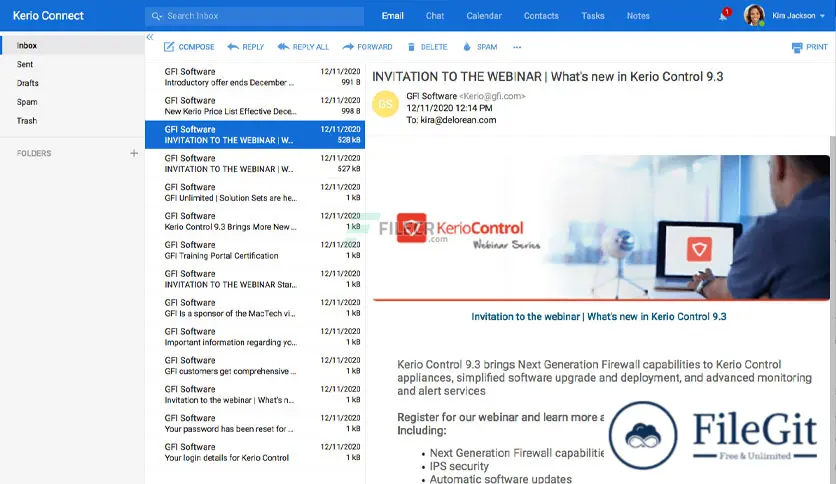This screenshot has height=484, width=836.
Task: Click the sender address Kerio@gfi.com
Action: 492,96
